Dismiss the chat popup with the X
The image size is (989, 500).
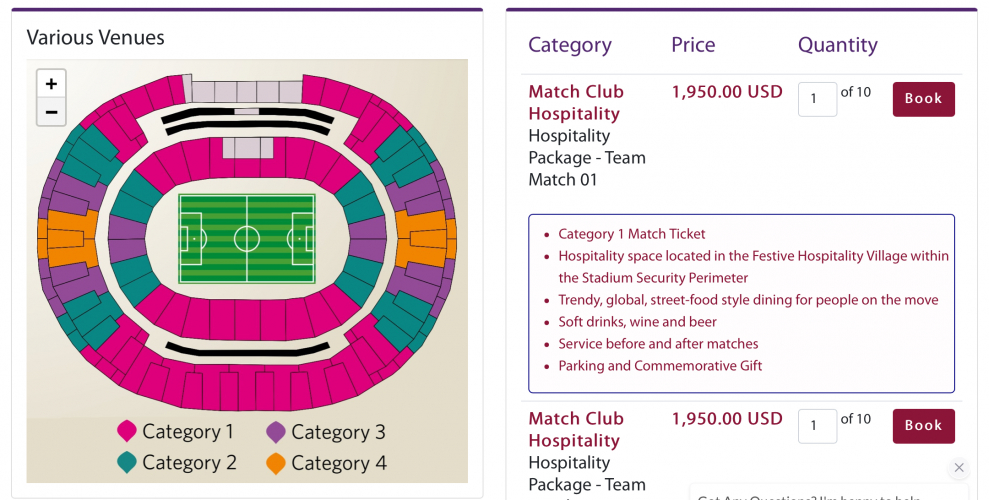point(959,467)
